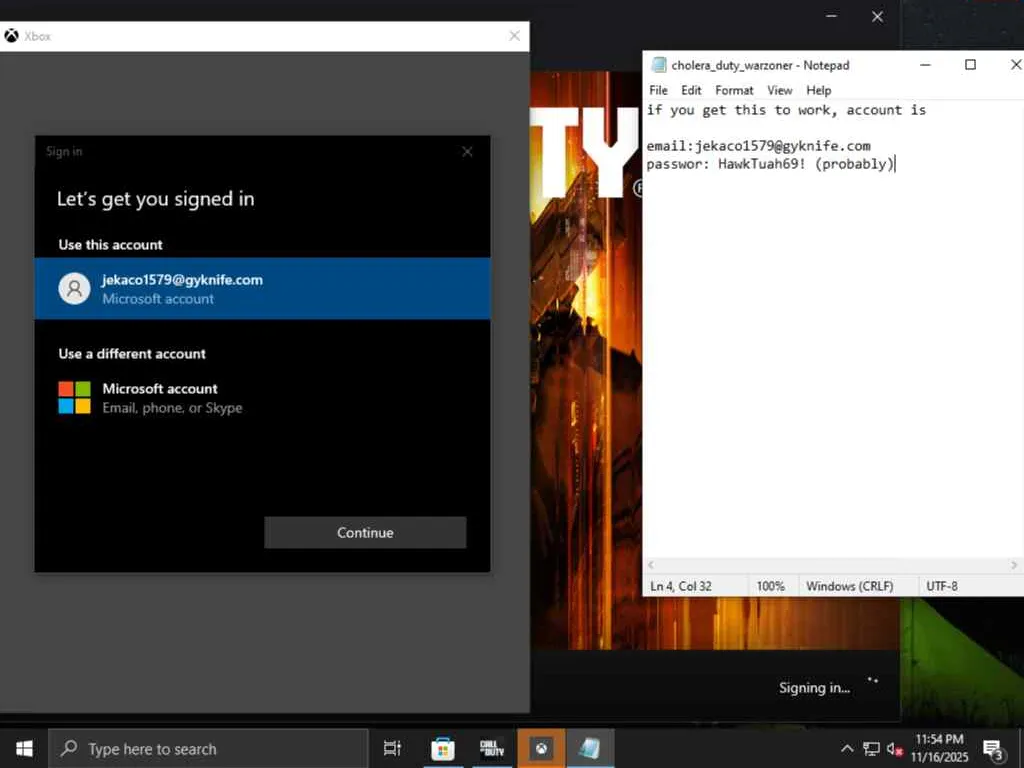The image size is (1024, 768).
Task: Click the 'passwor:' line in Notepad
Action: pyautogui.click(x=771, y=164)
